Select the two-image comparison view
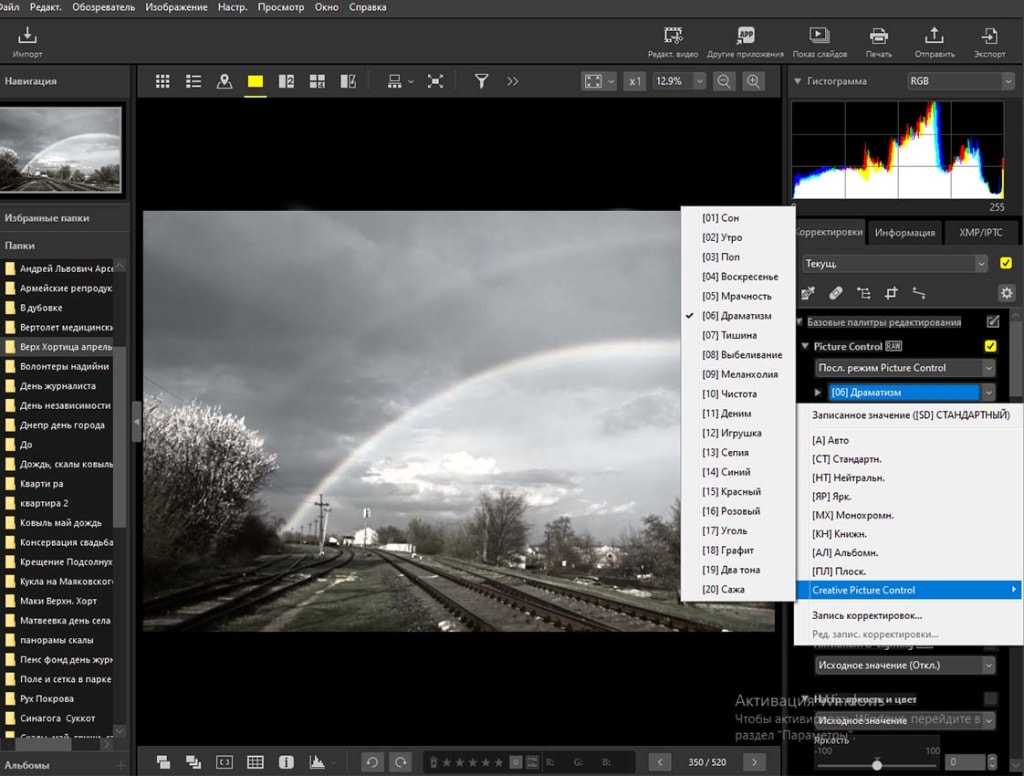The width and height of the screenshot is (1024, 776). [286, 81]
